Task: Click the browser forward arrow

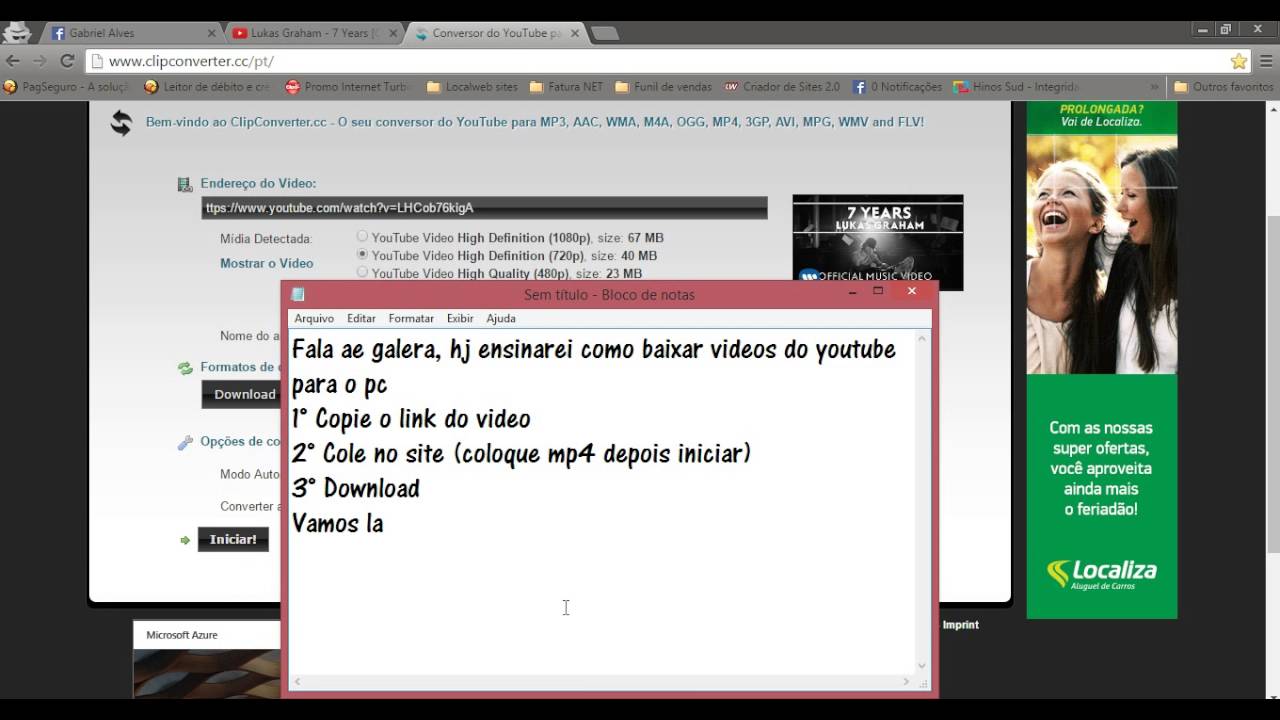Action: (40, 61)
